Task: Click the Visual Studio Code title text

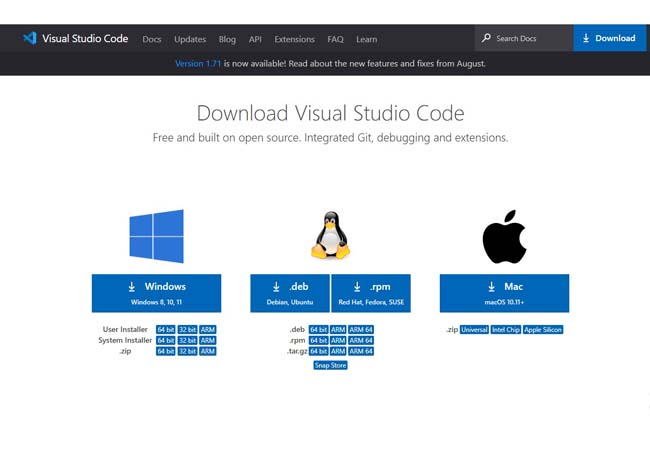Action: (x=85, y=39)
